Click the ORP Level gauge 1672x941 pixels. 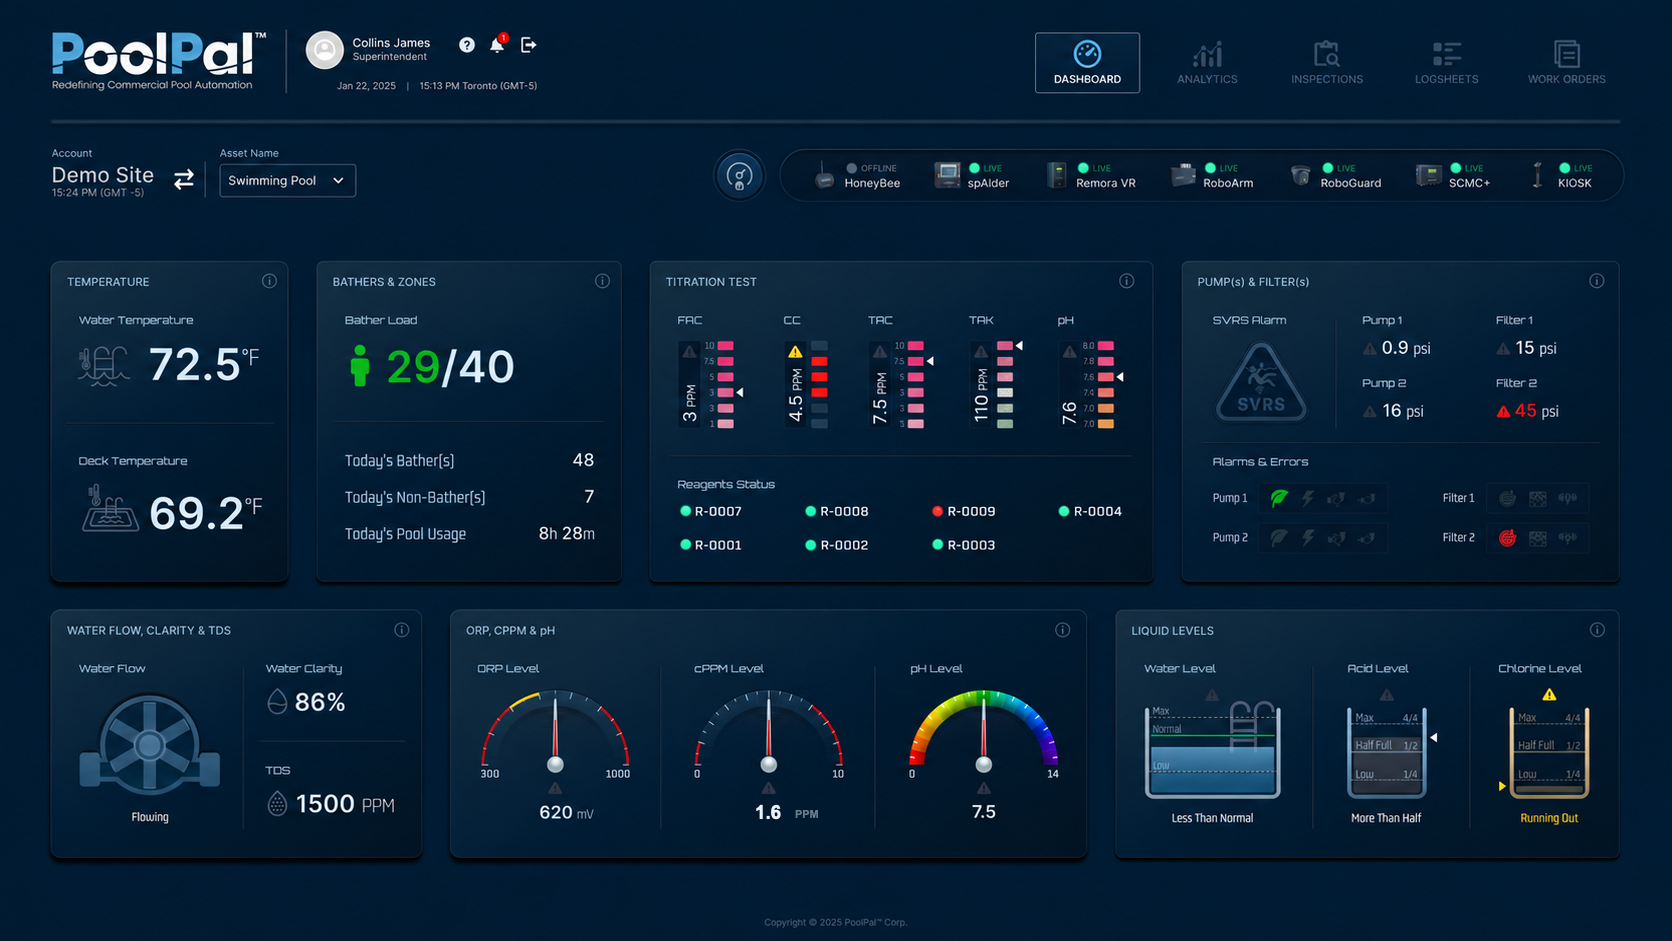[x=555, y=732]
